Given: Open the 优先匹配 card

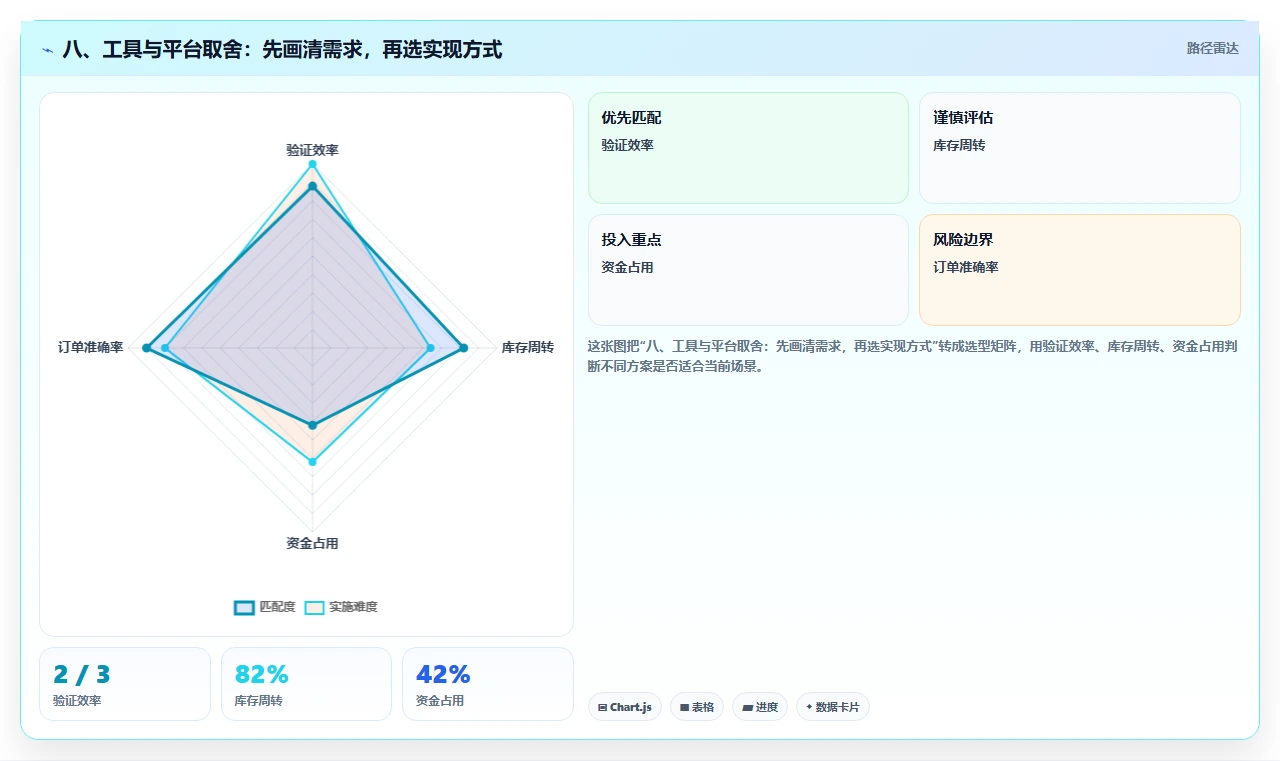Looking at the screenshot, I should [748, 148].
